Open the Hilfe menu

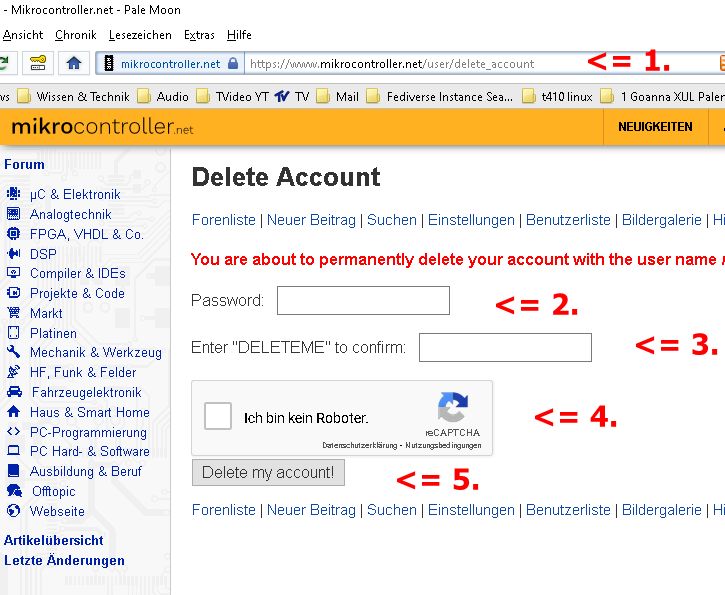239,35
